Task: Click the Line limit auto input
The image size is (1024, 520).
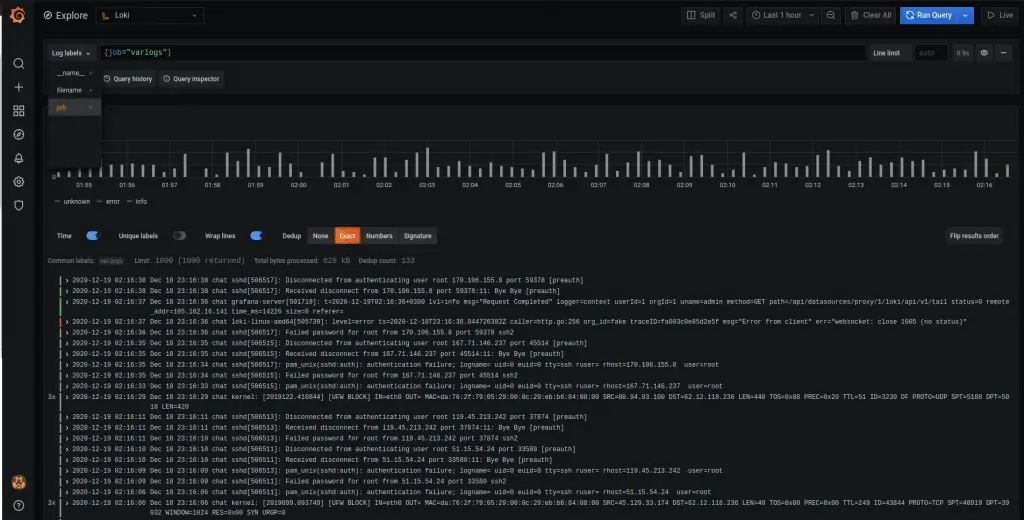Action: click(x=931, y=53)
